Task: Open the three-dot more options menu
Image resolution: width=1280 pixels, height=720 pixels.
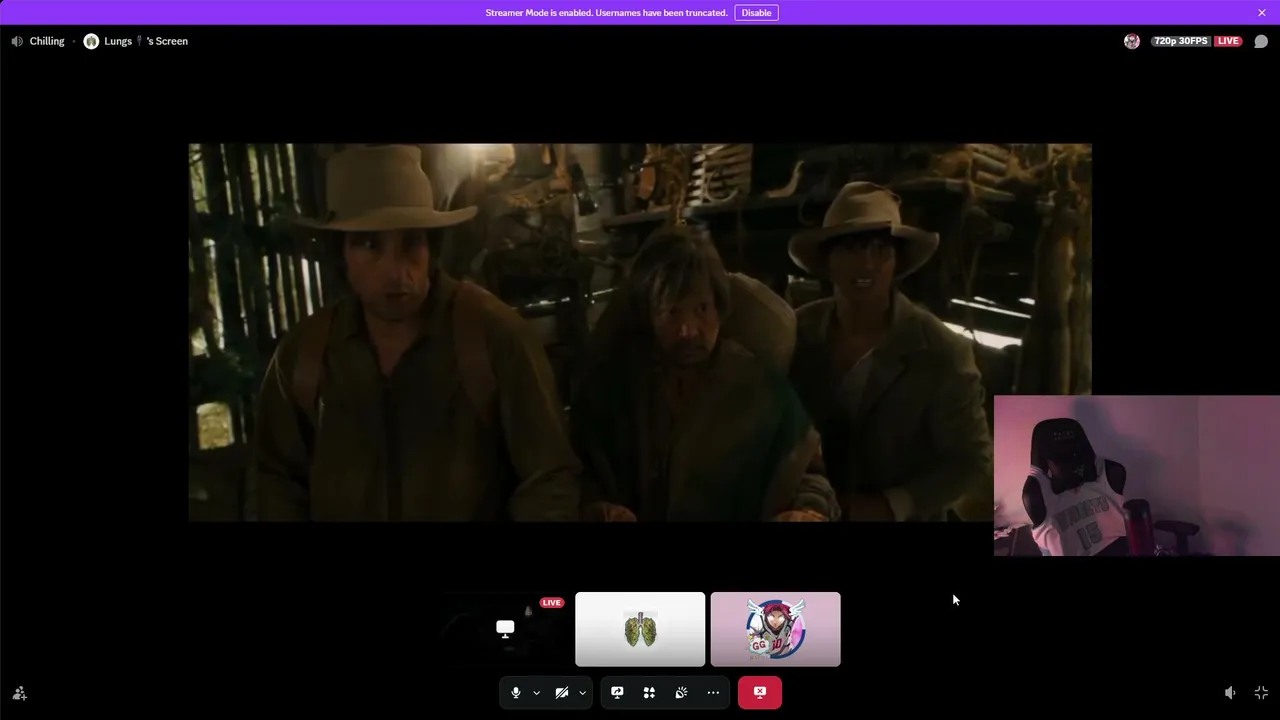Action: pos(713,692)
